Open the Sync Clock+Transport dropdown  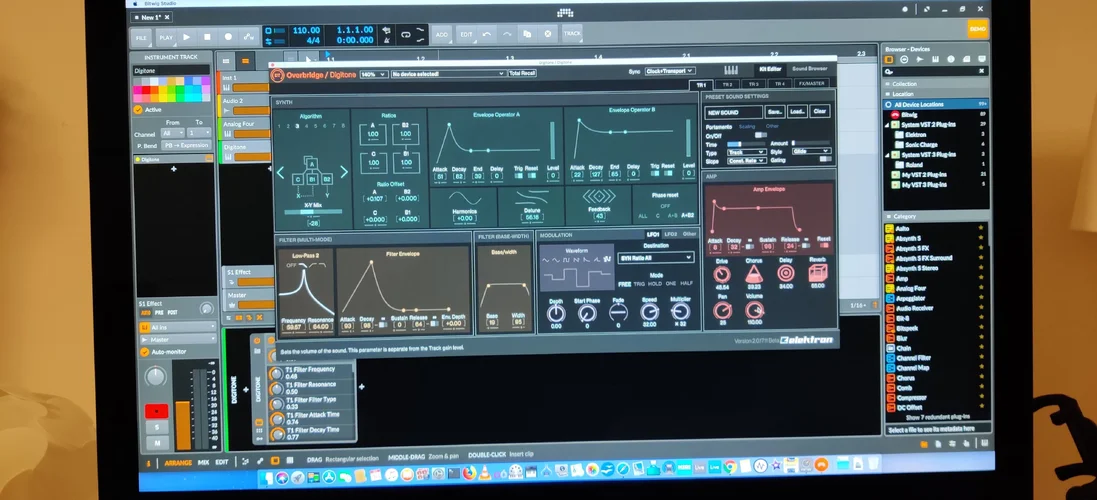[x=668, y=73]
